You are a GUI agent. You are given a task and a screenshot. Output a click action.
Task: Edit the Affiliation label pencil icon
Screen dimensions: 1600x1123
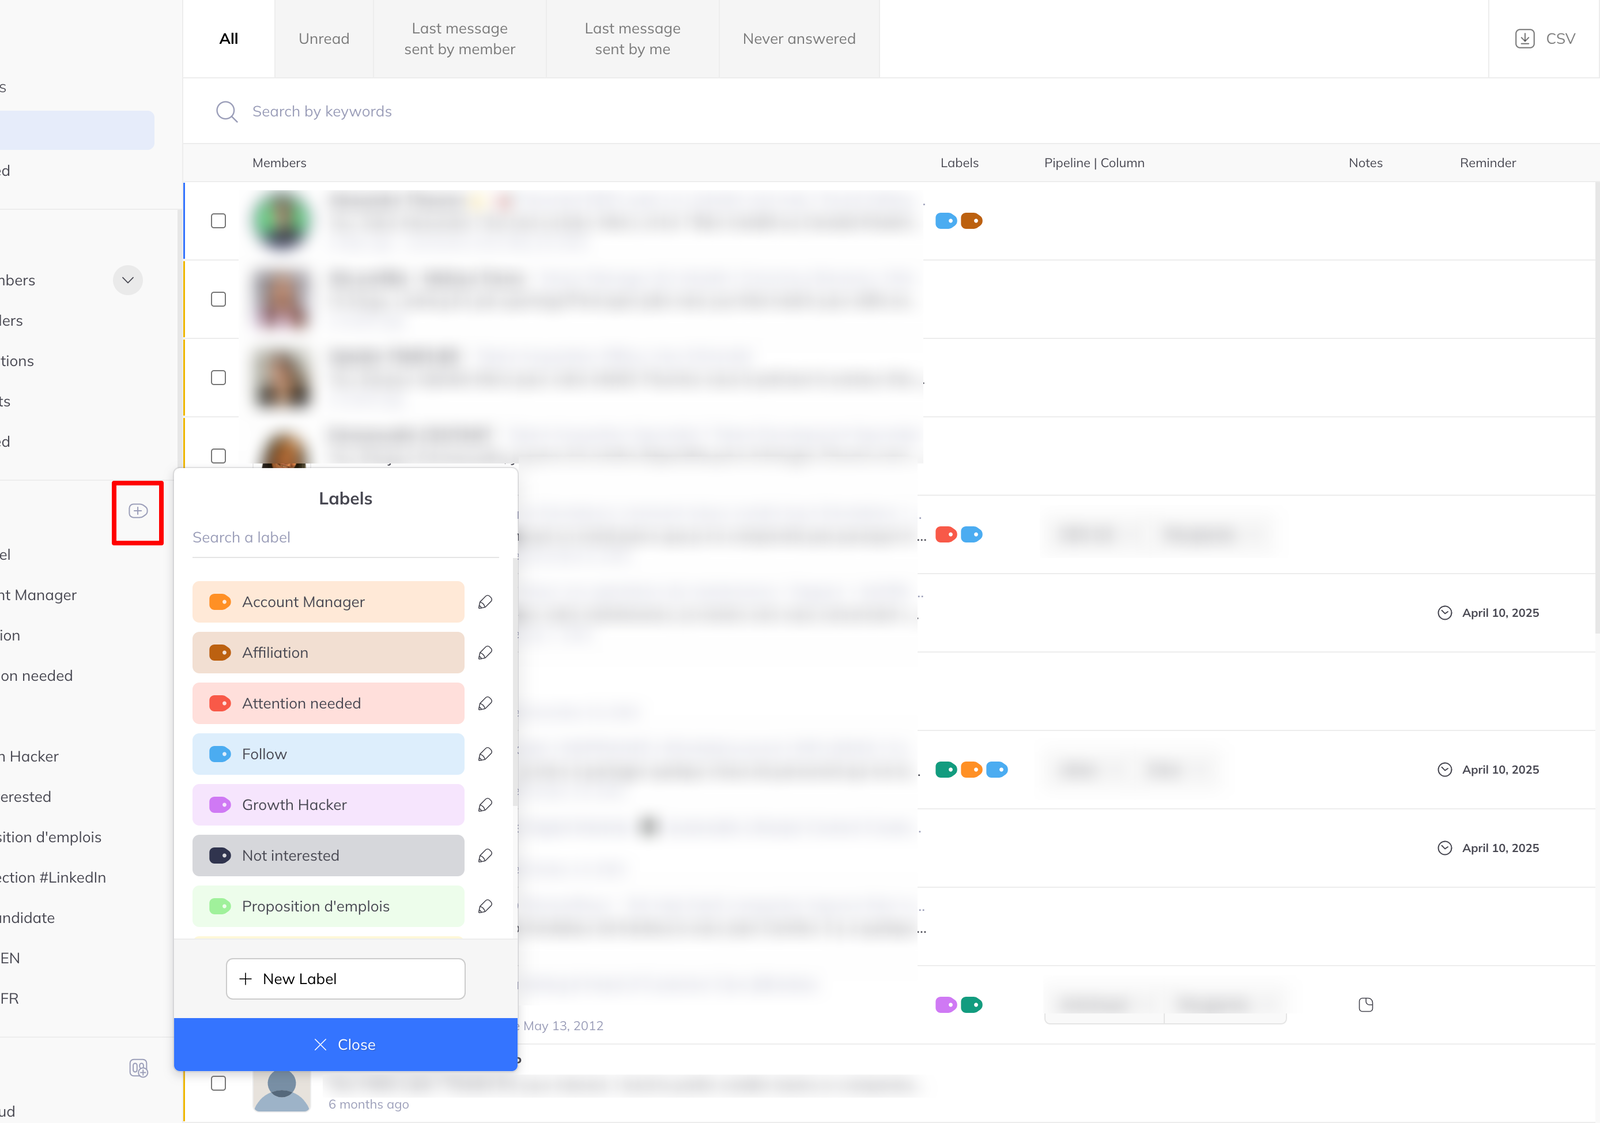[485, 653]
